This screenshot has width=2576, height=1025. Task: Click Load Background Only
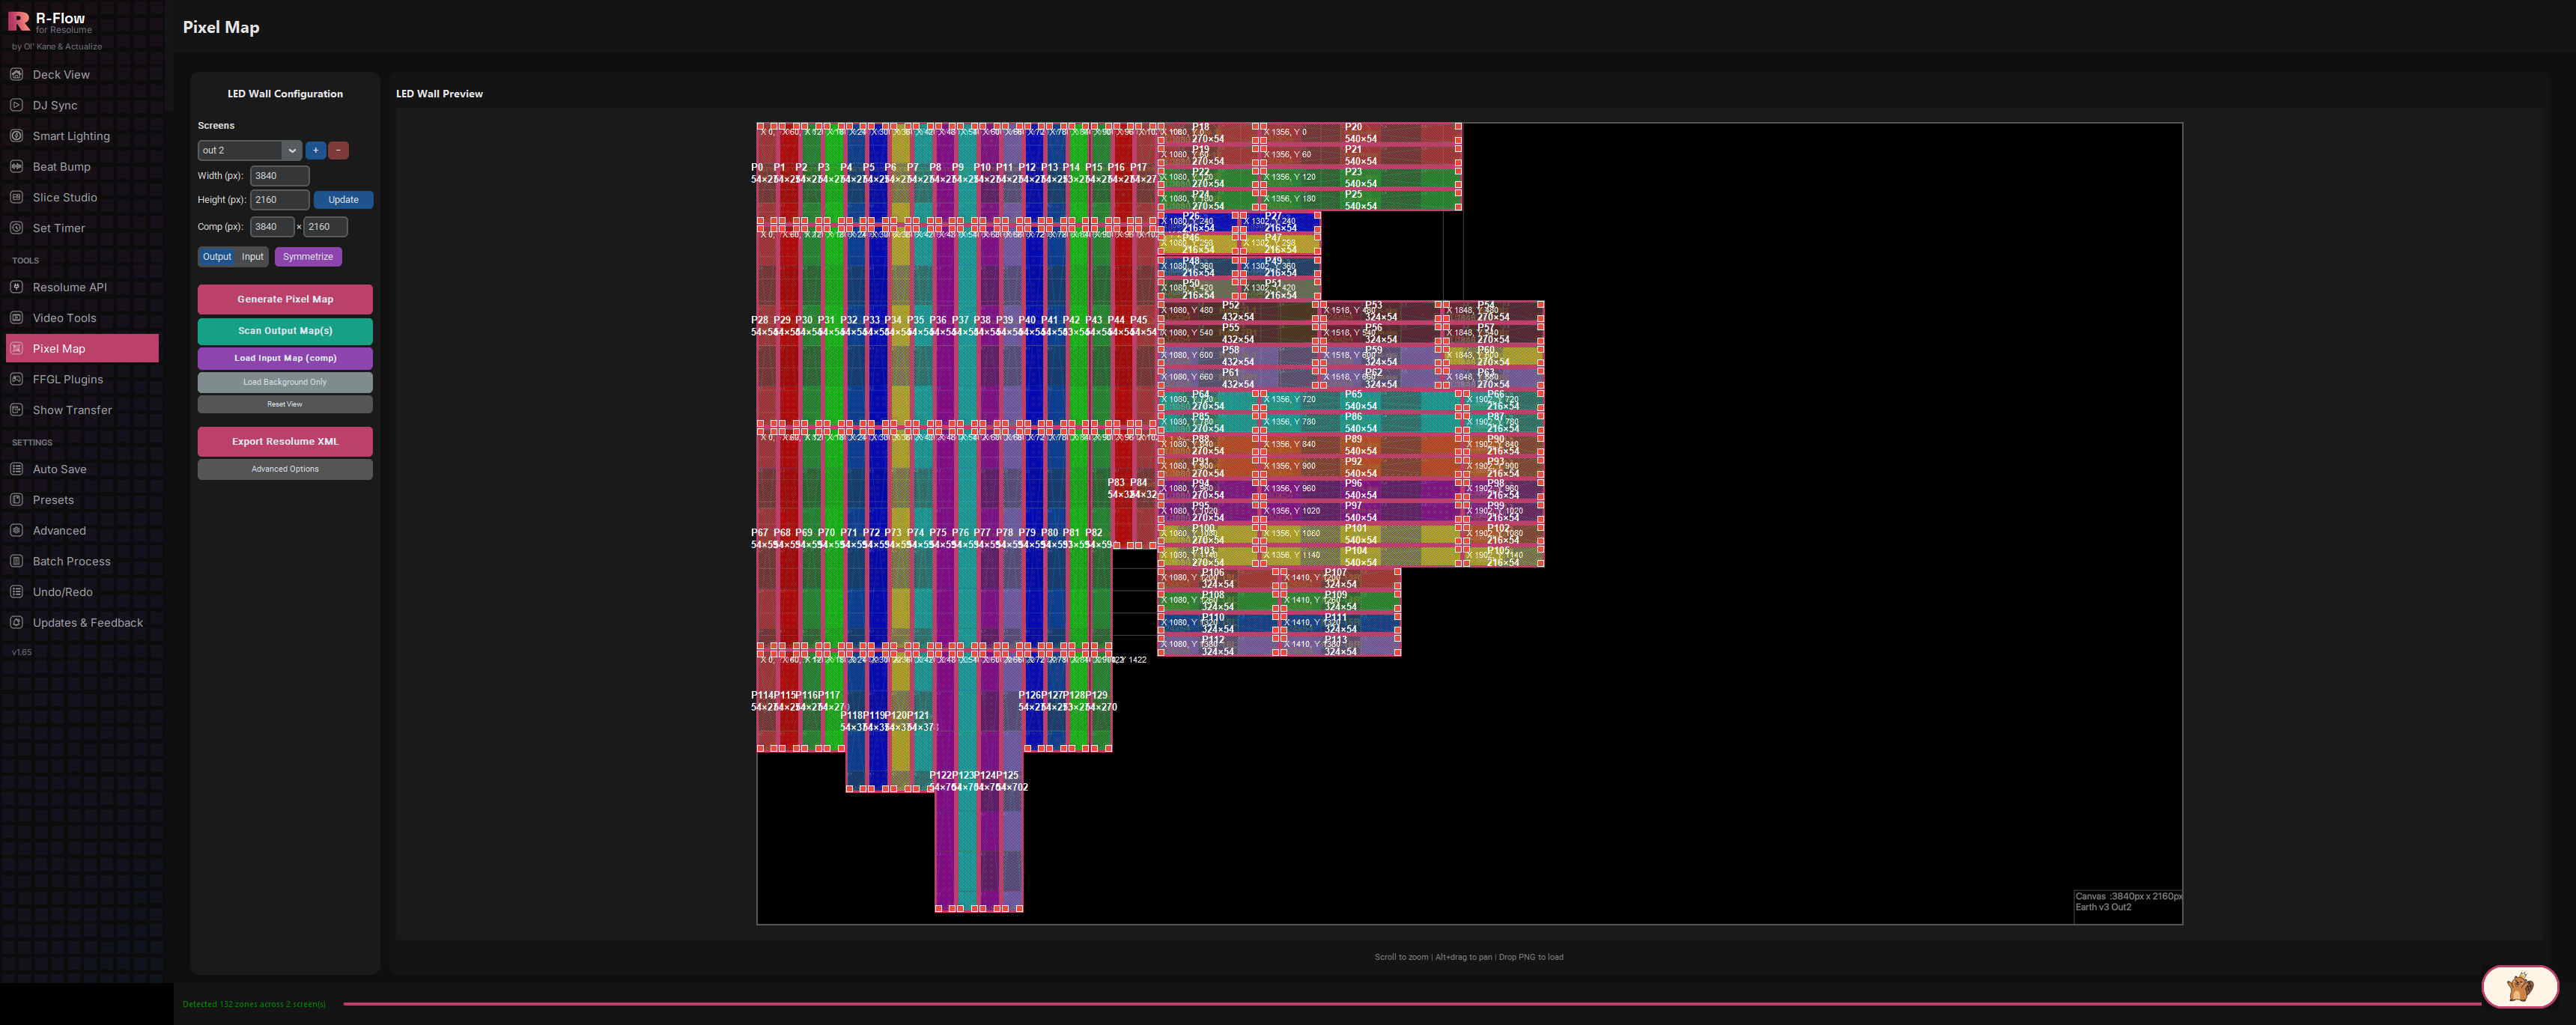click(285, 382)
